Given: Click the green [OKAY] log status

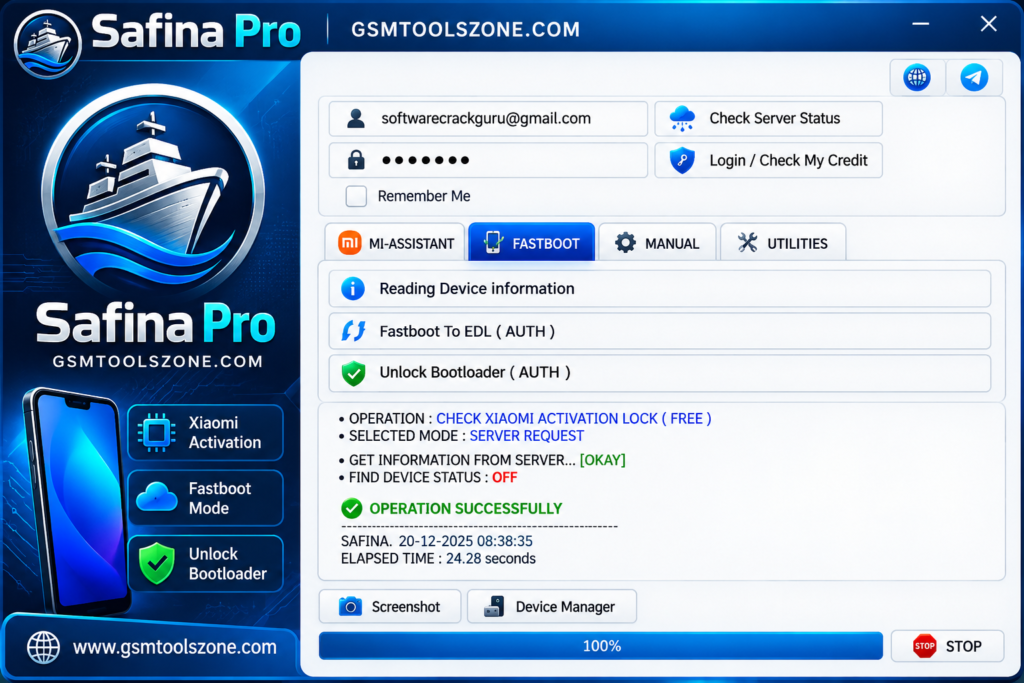Looking at the screenshot, I should coord(602,460).
